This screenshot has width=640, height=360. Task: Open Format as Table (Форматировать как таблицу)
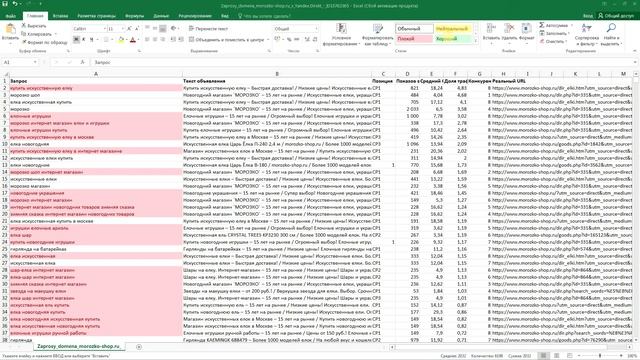tap(378, 34)
